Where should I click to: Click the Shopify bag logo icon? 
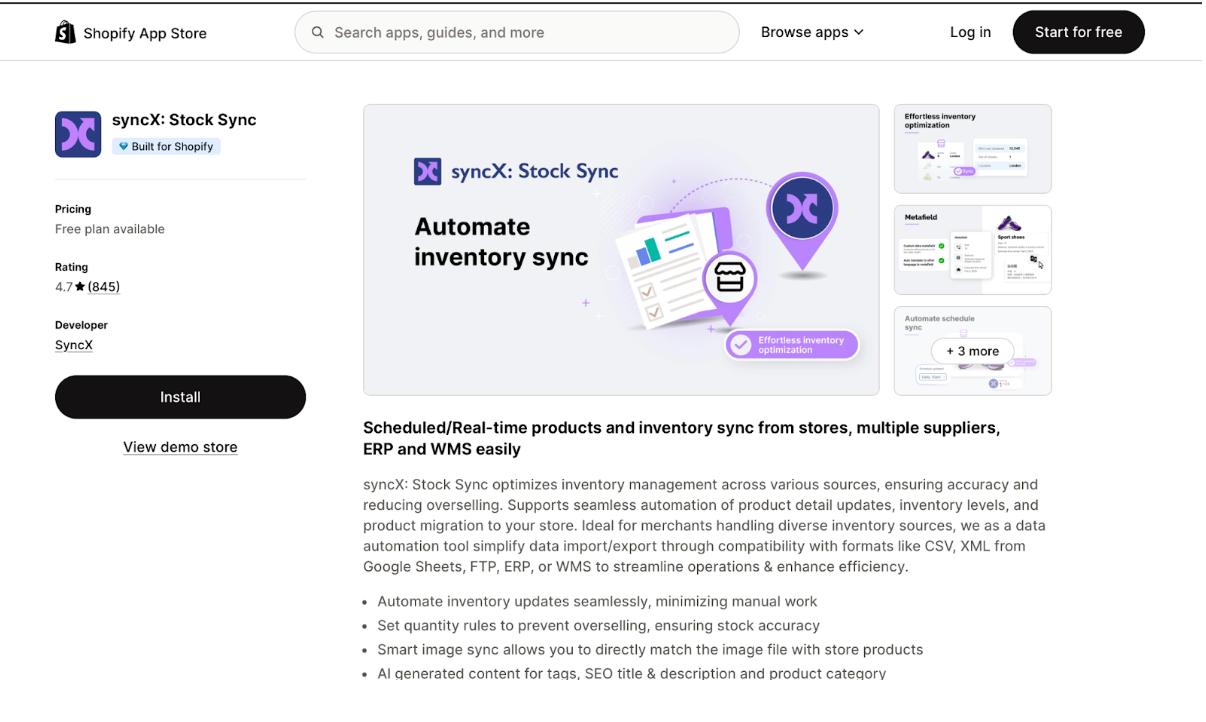pyautogui.click(x=65, y=33)
